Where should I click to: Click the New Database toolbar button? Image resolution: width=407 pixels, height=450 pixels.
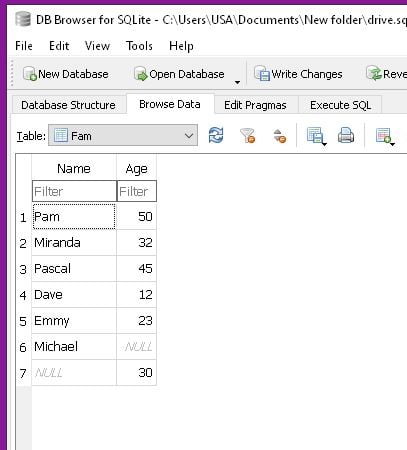tap(66, 74)
